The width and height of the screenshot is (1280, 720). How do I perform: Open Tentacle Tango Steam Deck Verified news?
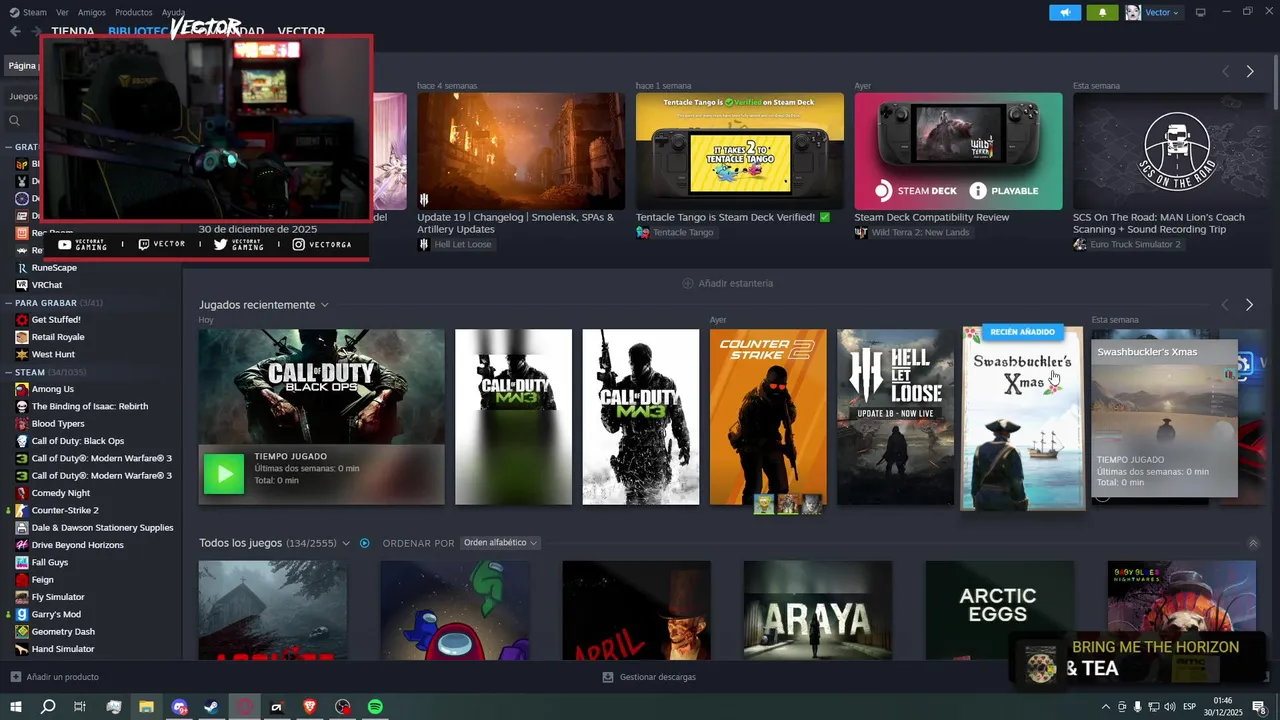coord(740,151)
